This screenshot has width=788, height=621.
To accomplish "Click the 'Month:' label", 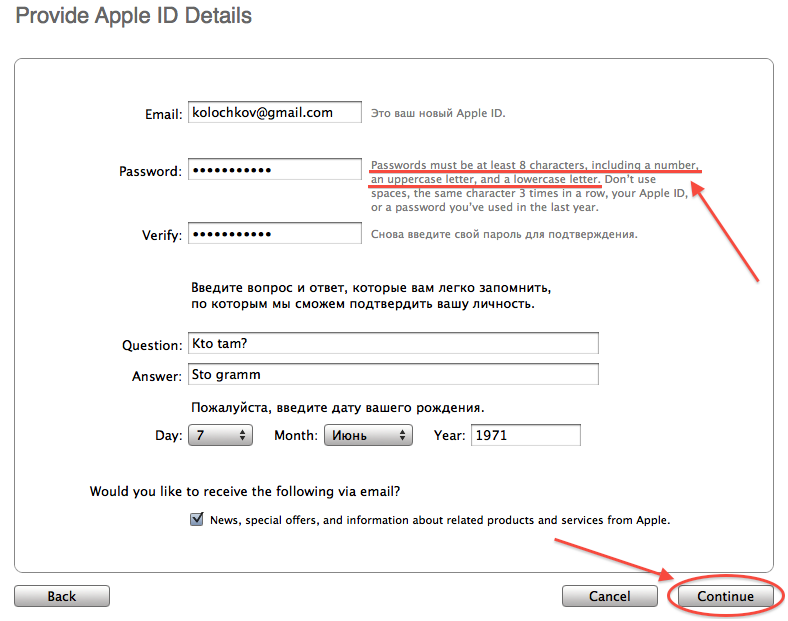I will [296, 435].
